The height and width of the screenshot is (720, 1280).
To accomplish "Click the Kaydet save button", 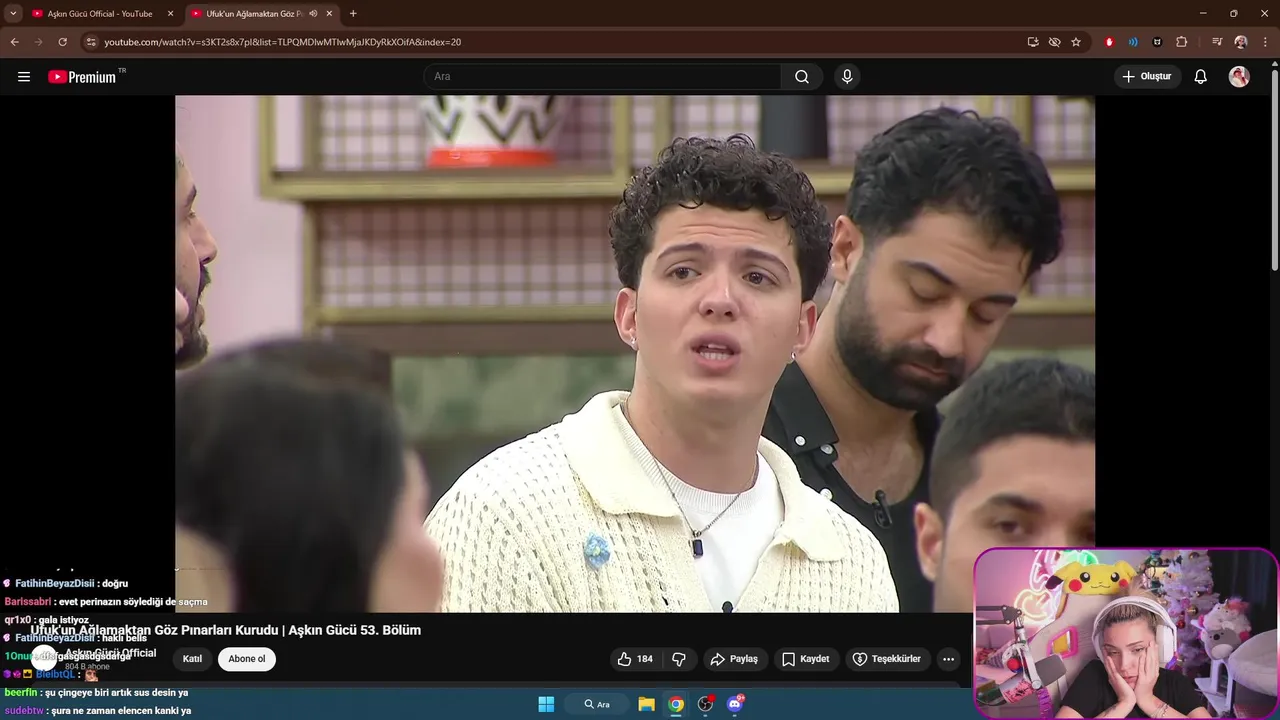I will (x=806, y=659).
